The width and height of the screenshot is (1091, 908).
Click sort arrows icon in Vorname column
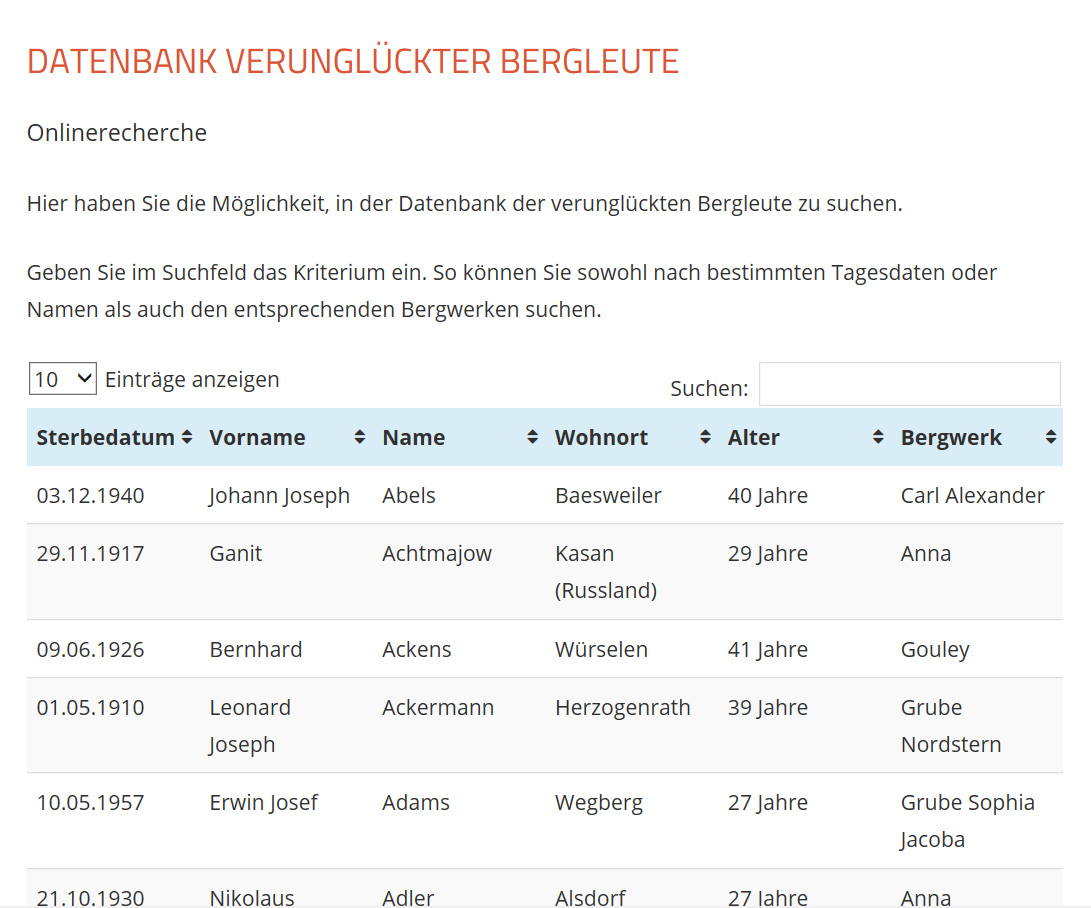[x=360, y=437]
